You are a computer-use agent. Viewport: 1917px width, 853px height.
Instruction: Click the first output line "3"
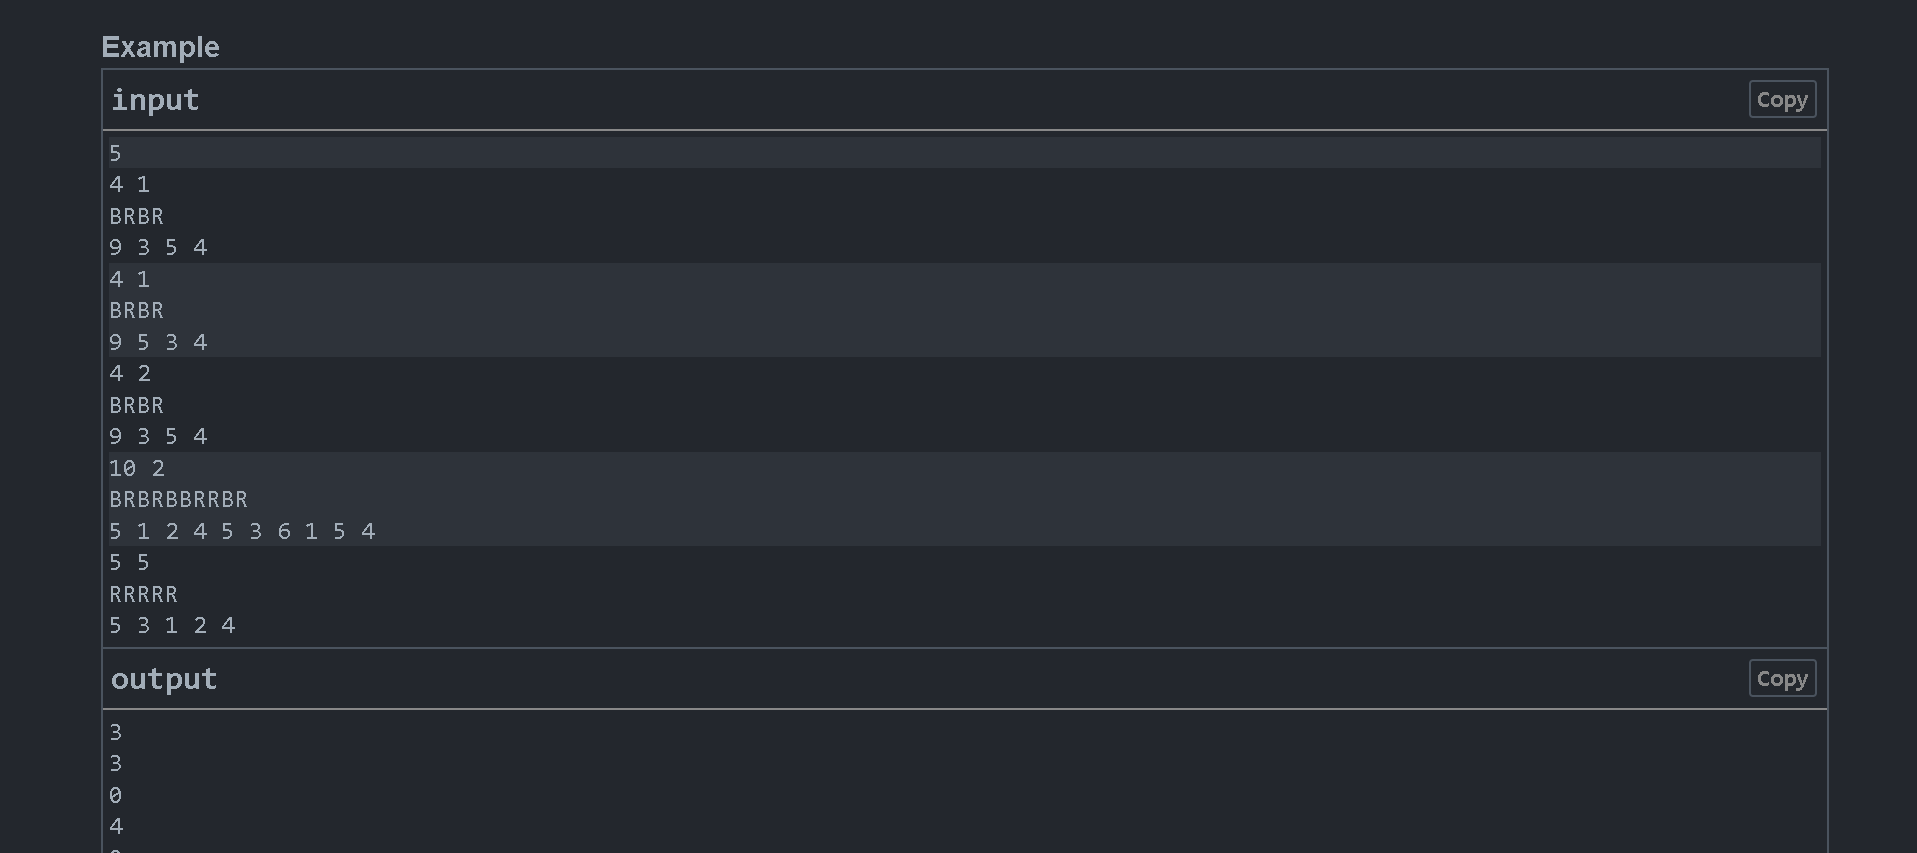pos(115,732)
